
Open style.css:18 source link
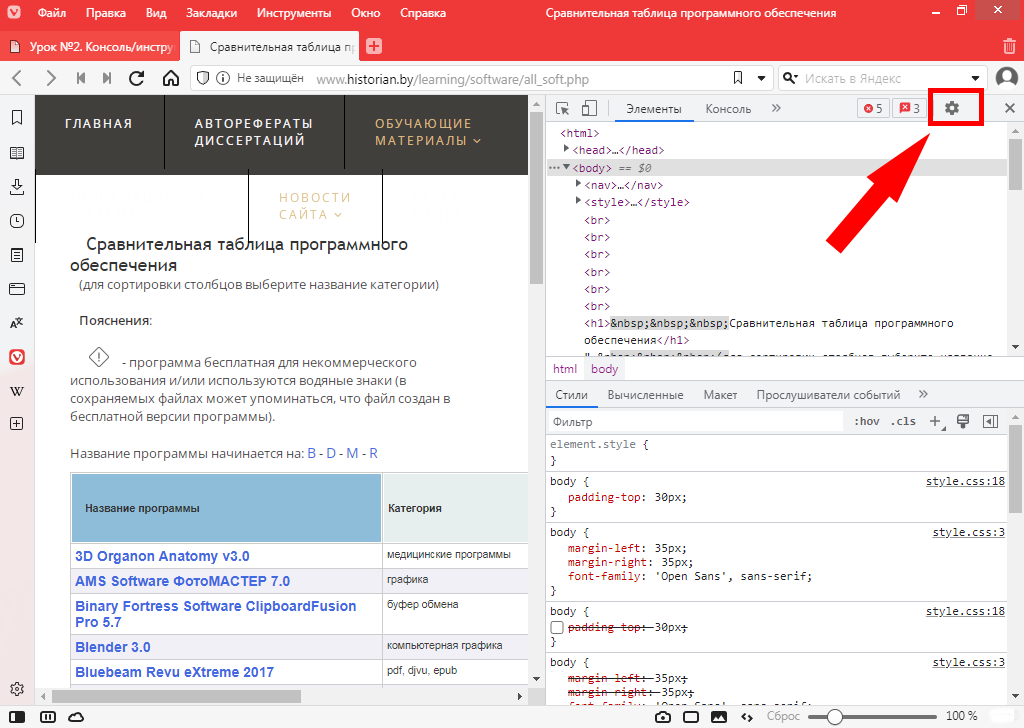[x=965, y=481]
